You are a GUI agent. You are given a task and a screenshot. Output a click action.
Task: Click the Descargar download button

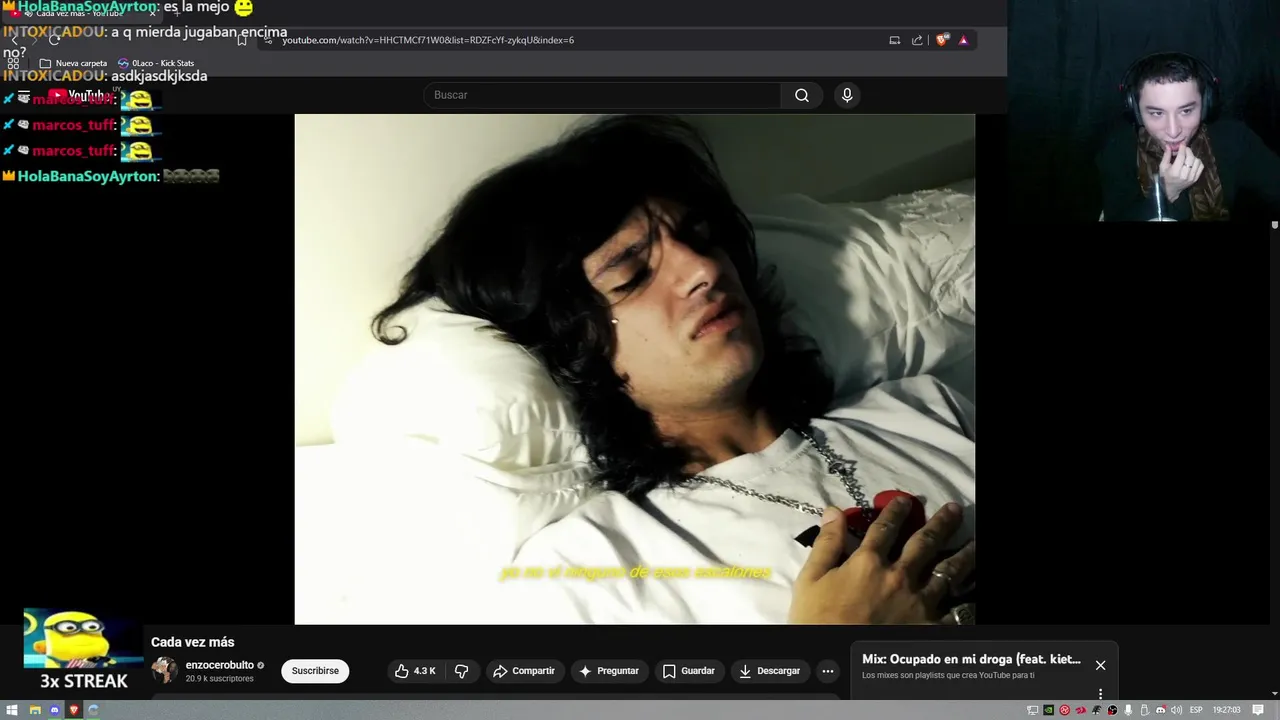tap(769, 671)
